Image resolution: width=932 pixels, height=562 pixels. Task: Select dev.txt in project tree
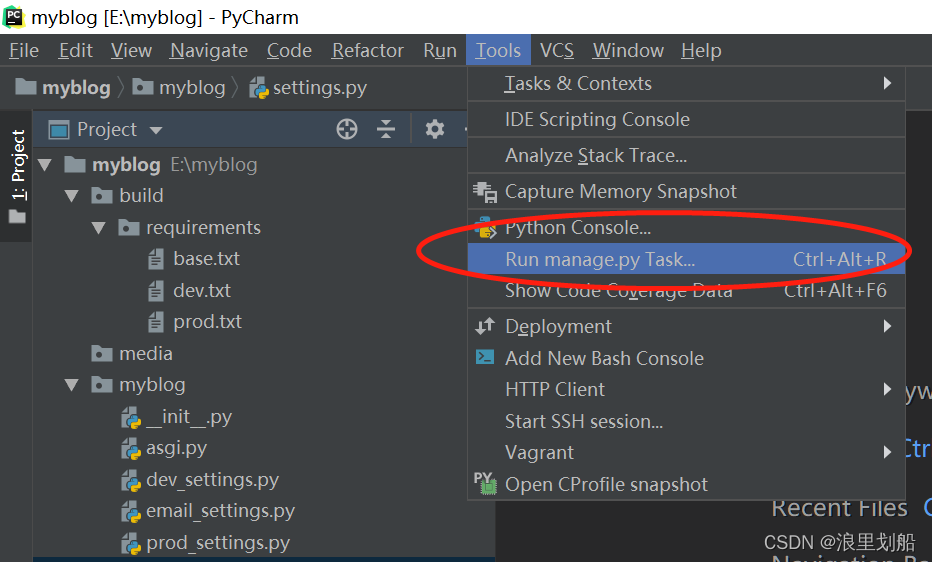[201, 291]
